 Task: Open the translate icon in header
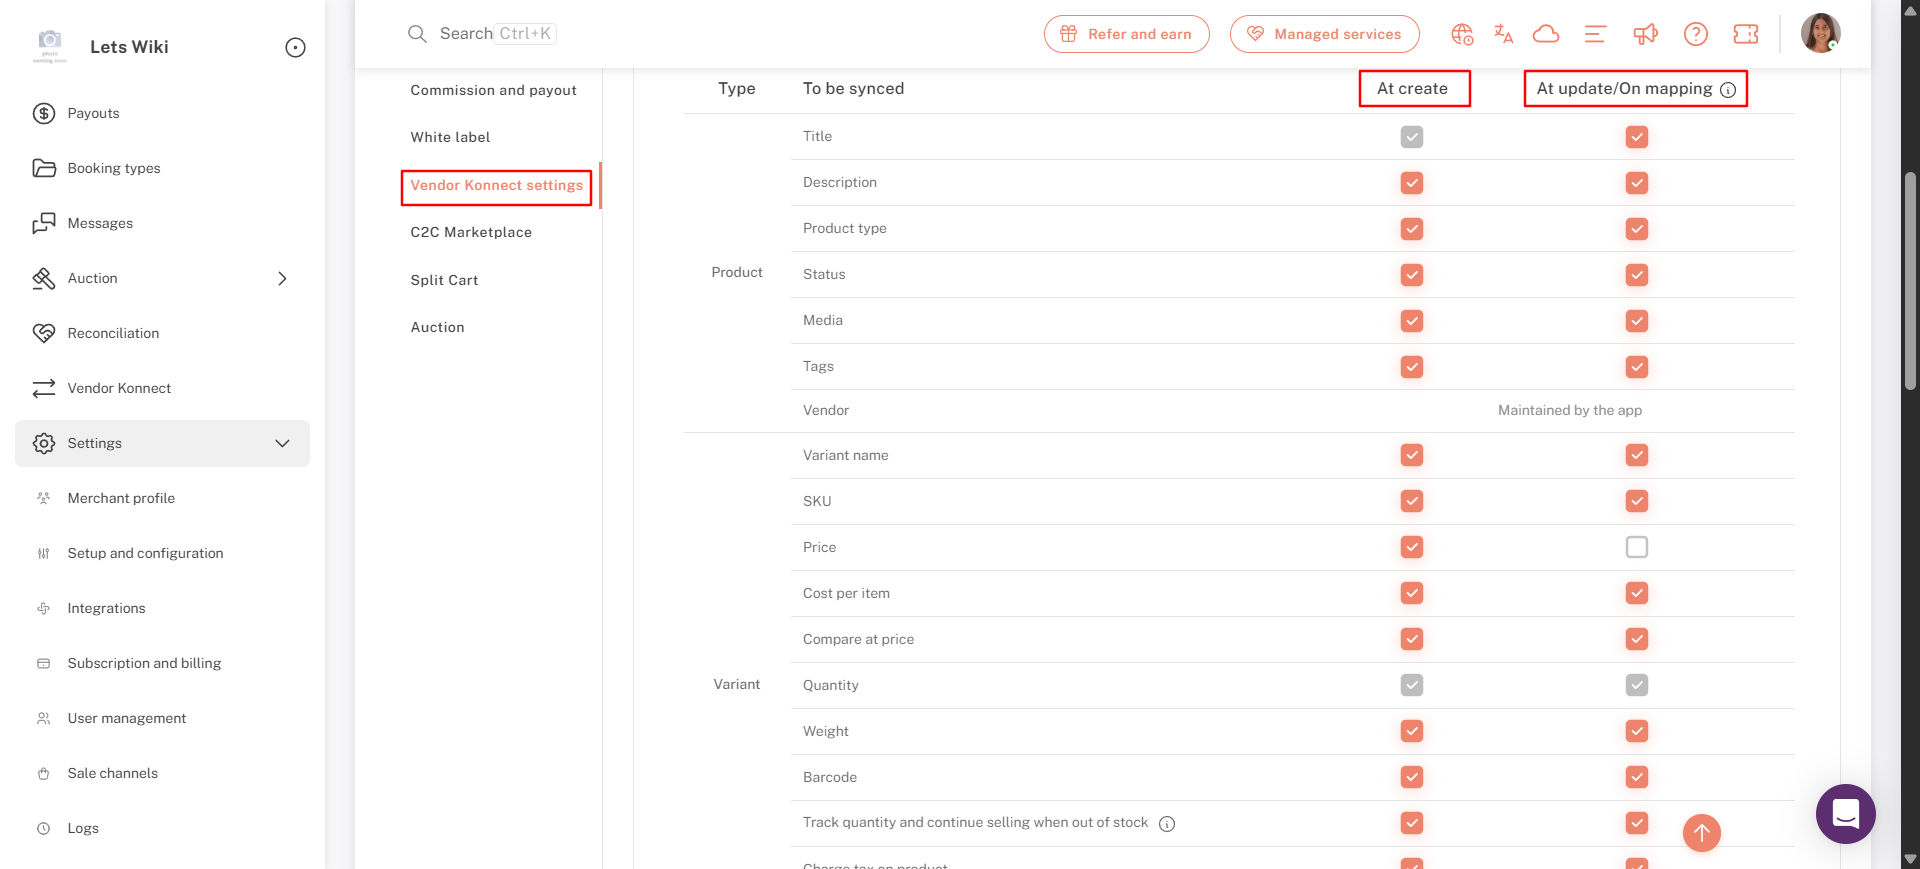[1503, 34]
